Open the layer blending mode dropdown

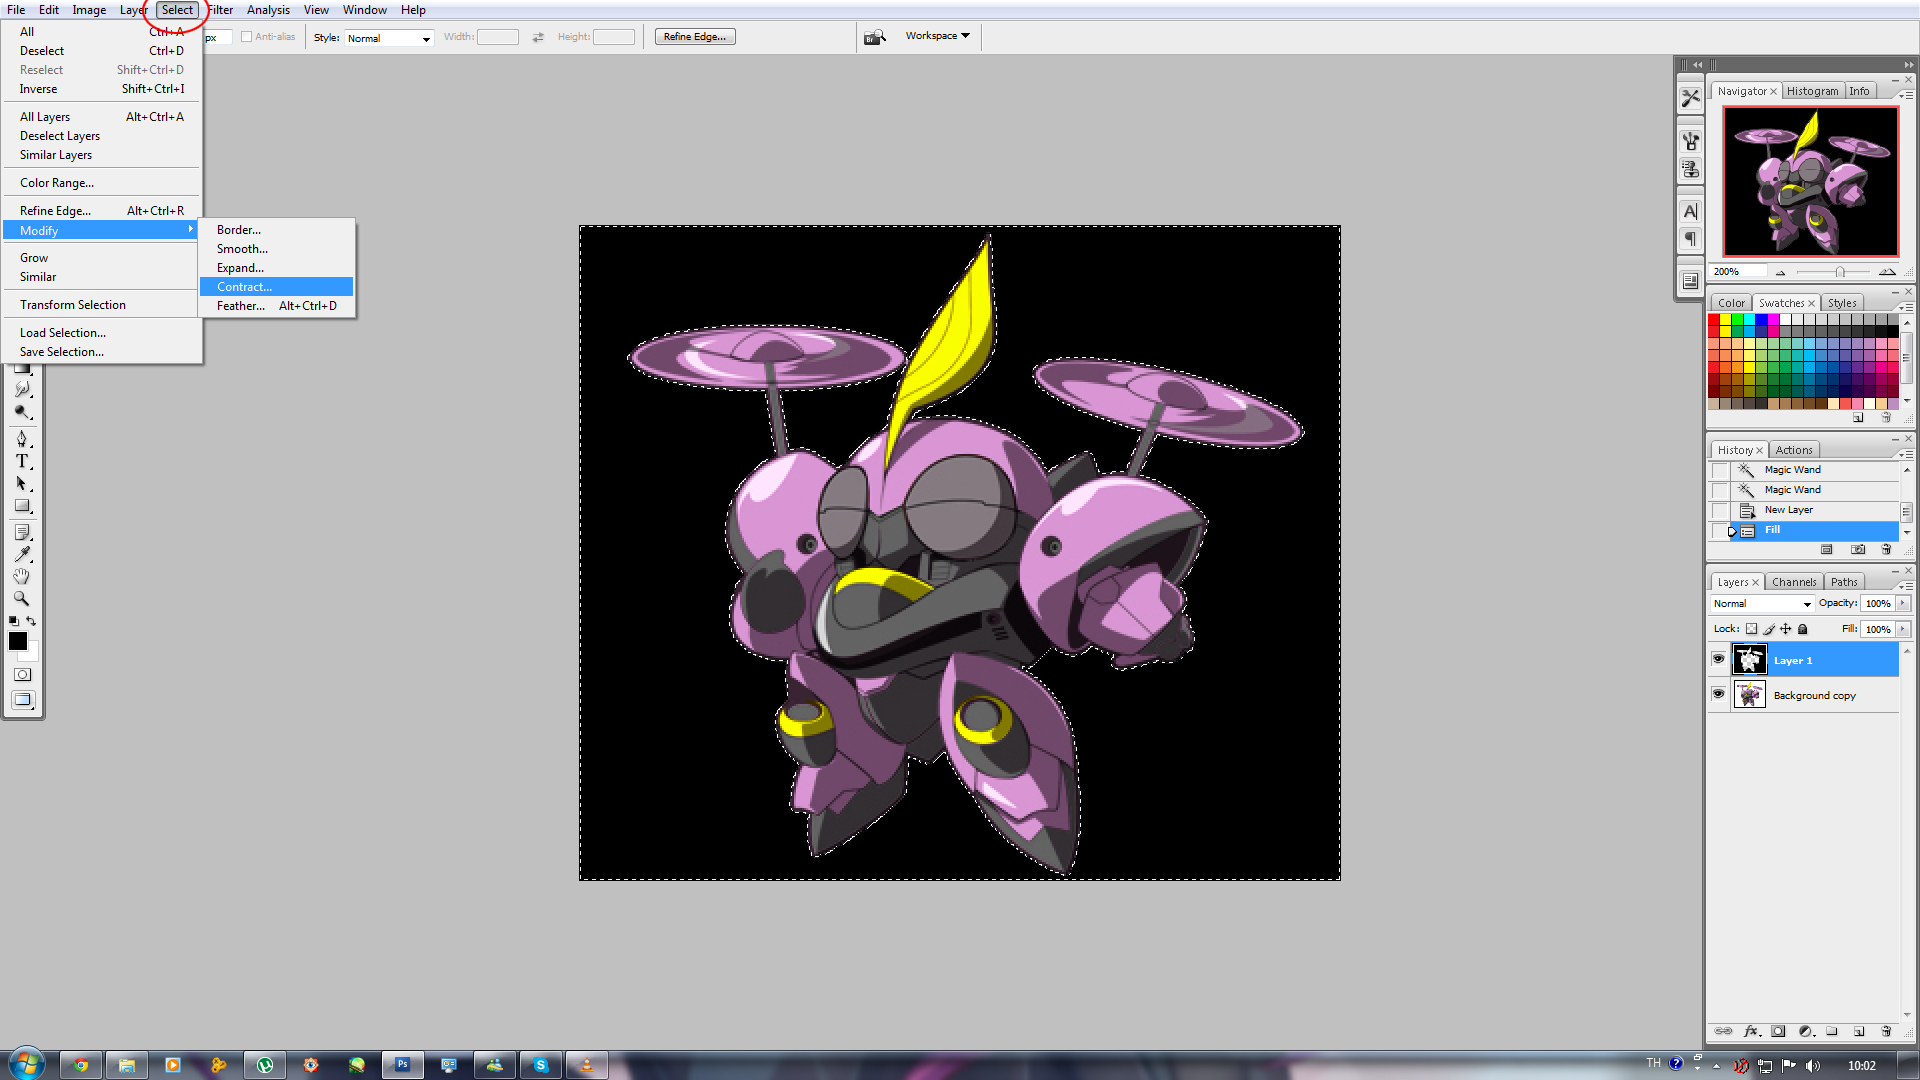pyautogui.click(x=1762, y=604)
